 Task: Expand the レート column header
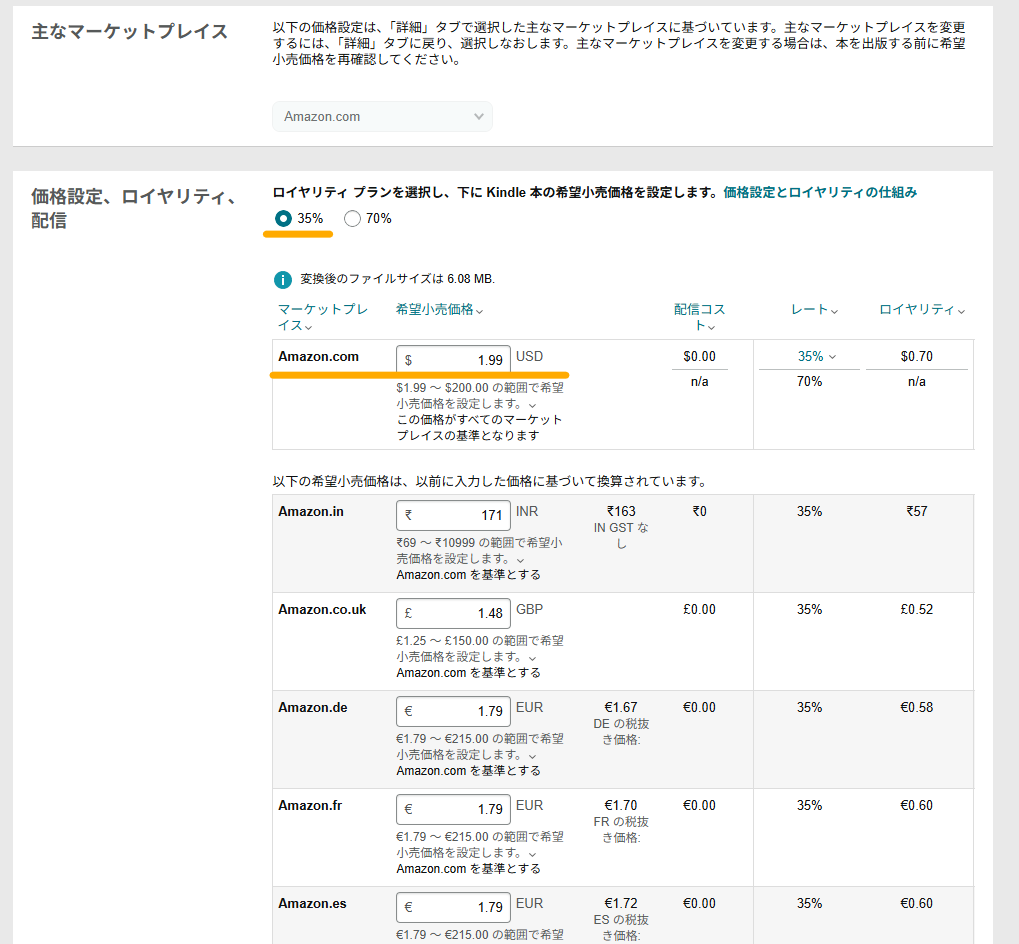(814, 310)
